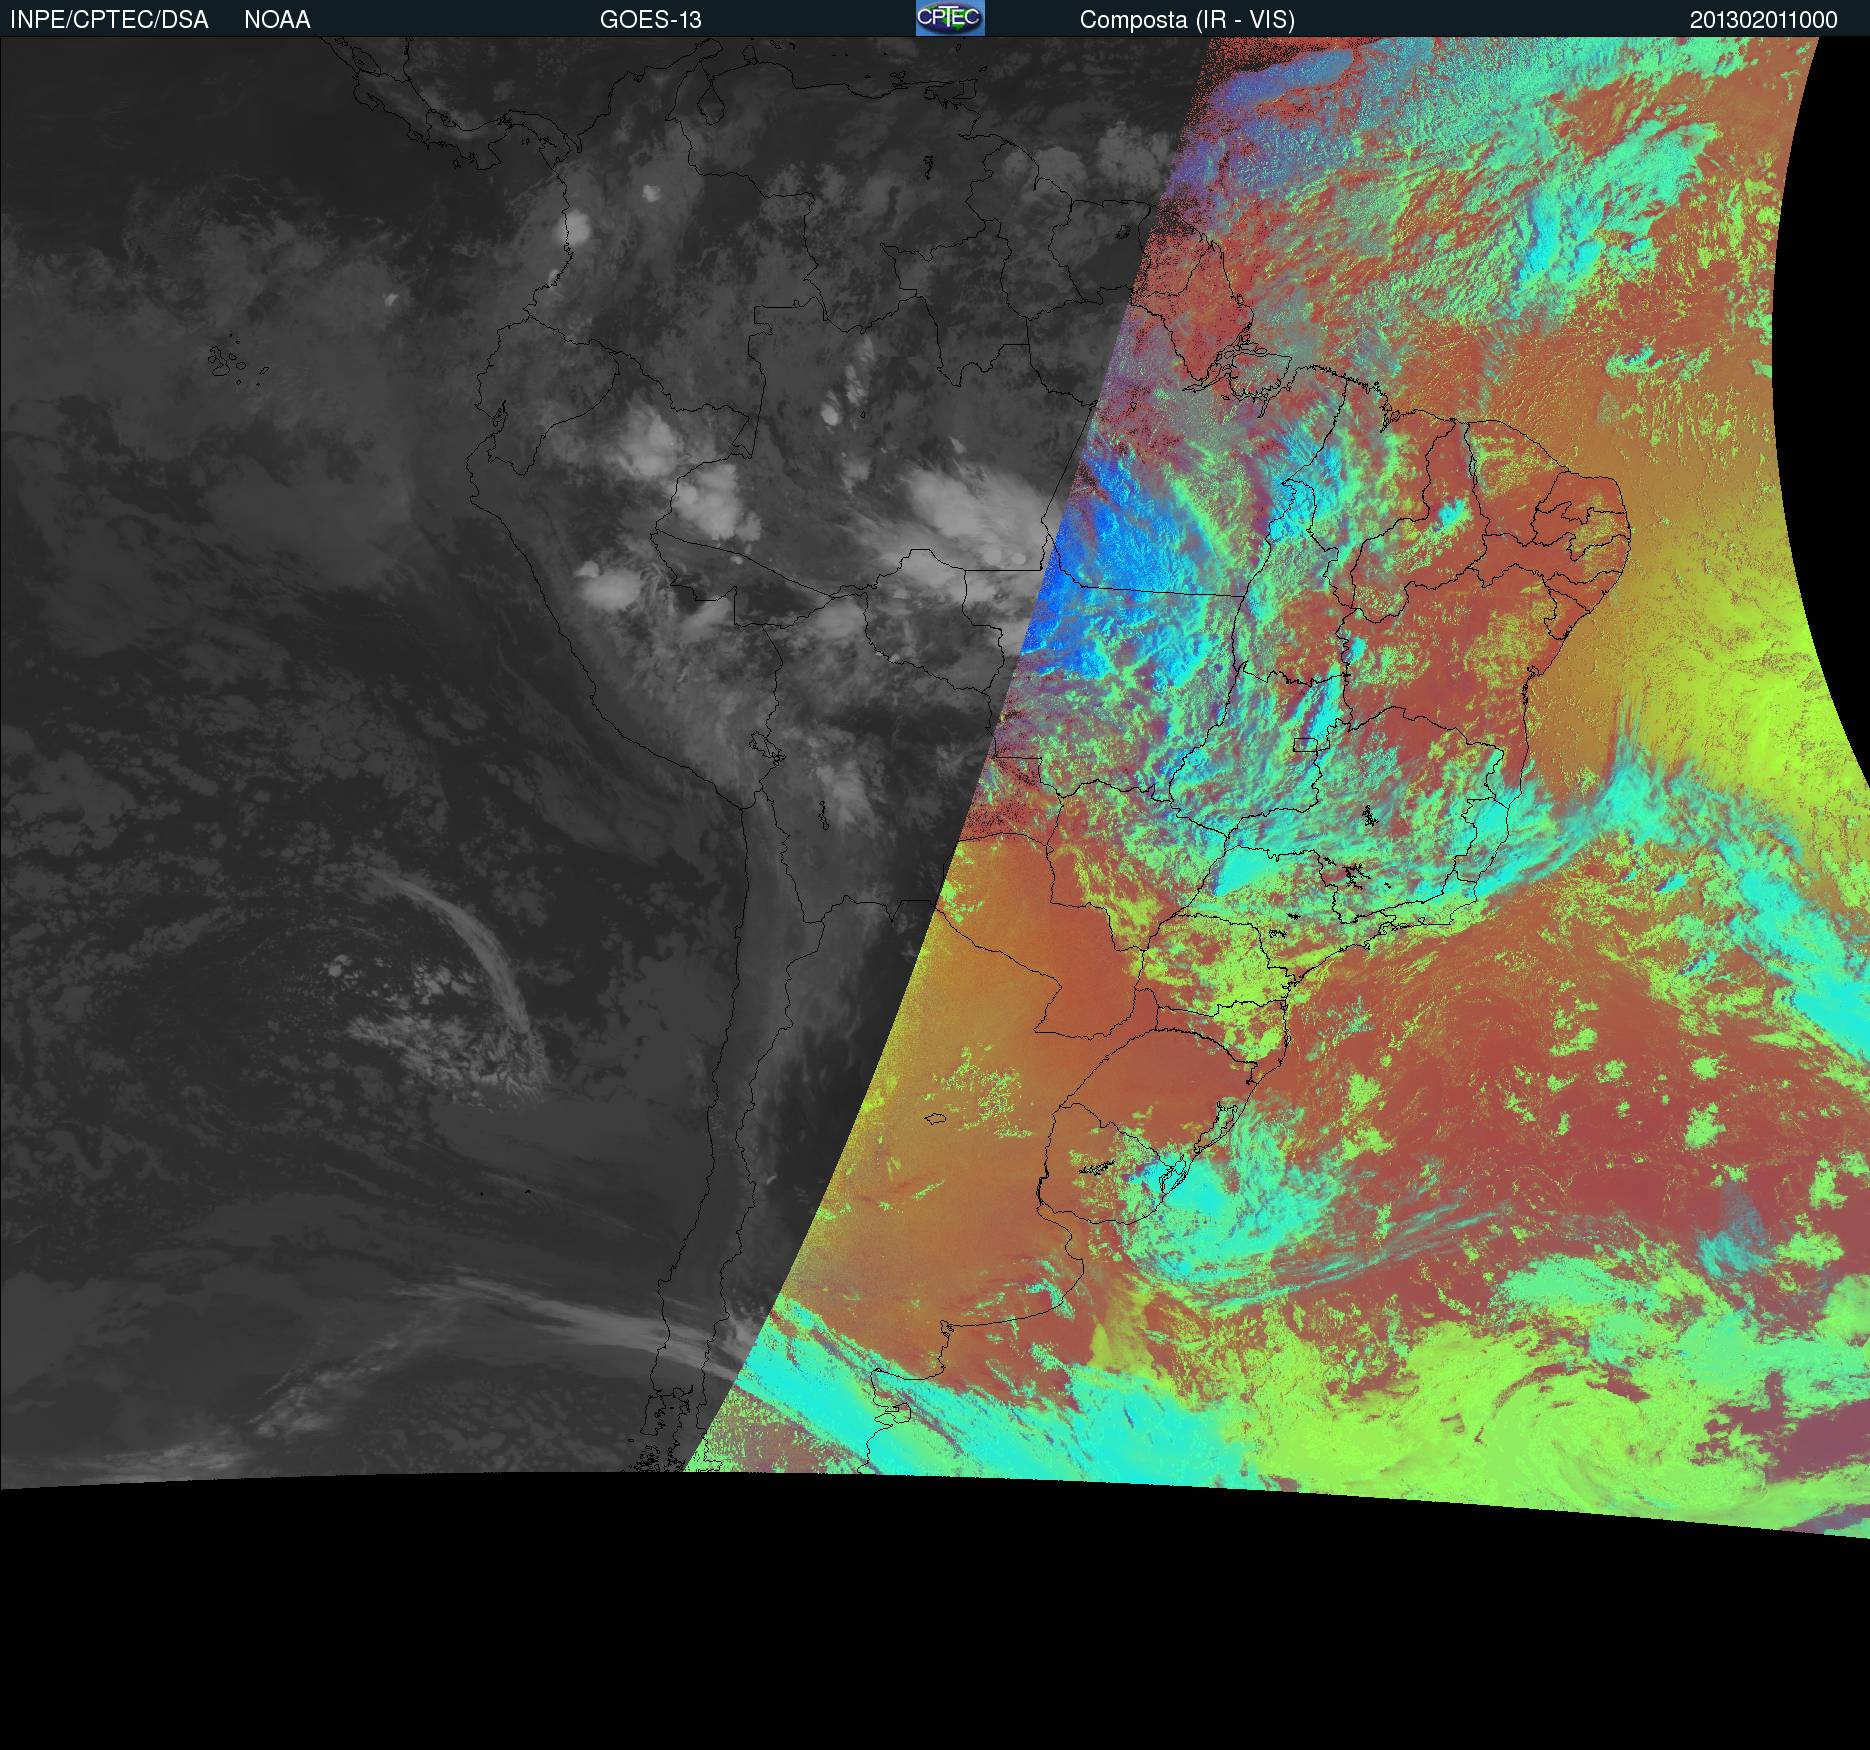The height and width of the screenshot is (1750, 1870).
Task: Click the INPE/CPTEC/DSA header label
Action: pyautogui.click(x=109, y=20)
